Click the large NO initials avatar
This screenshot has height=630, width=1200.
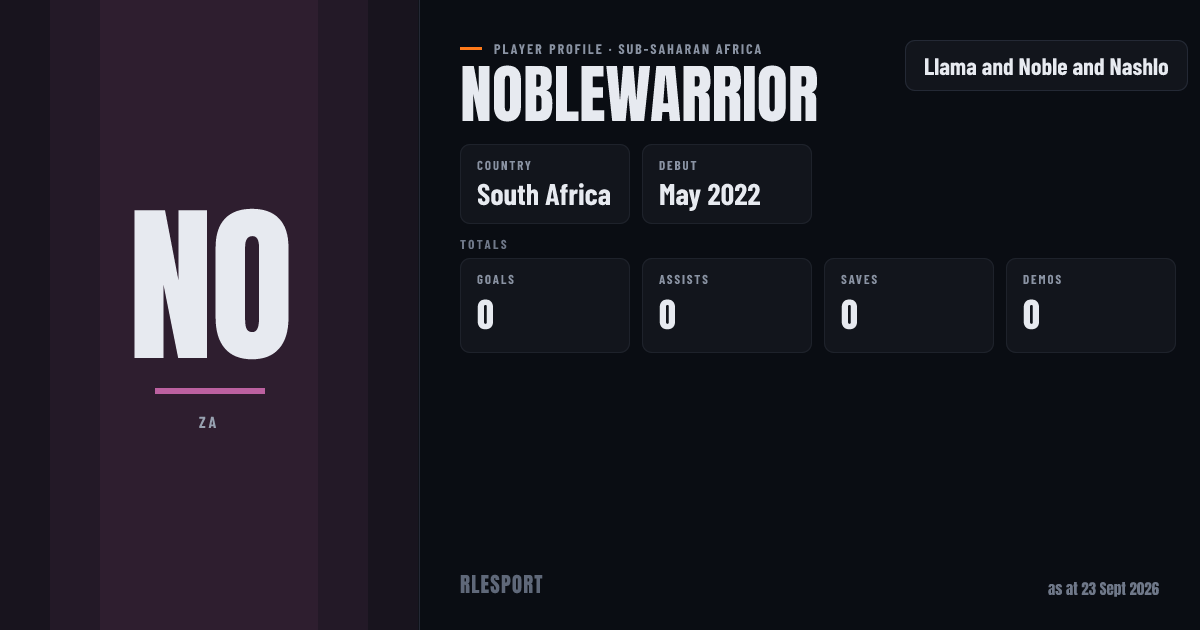point(211,284)
